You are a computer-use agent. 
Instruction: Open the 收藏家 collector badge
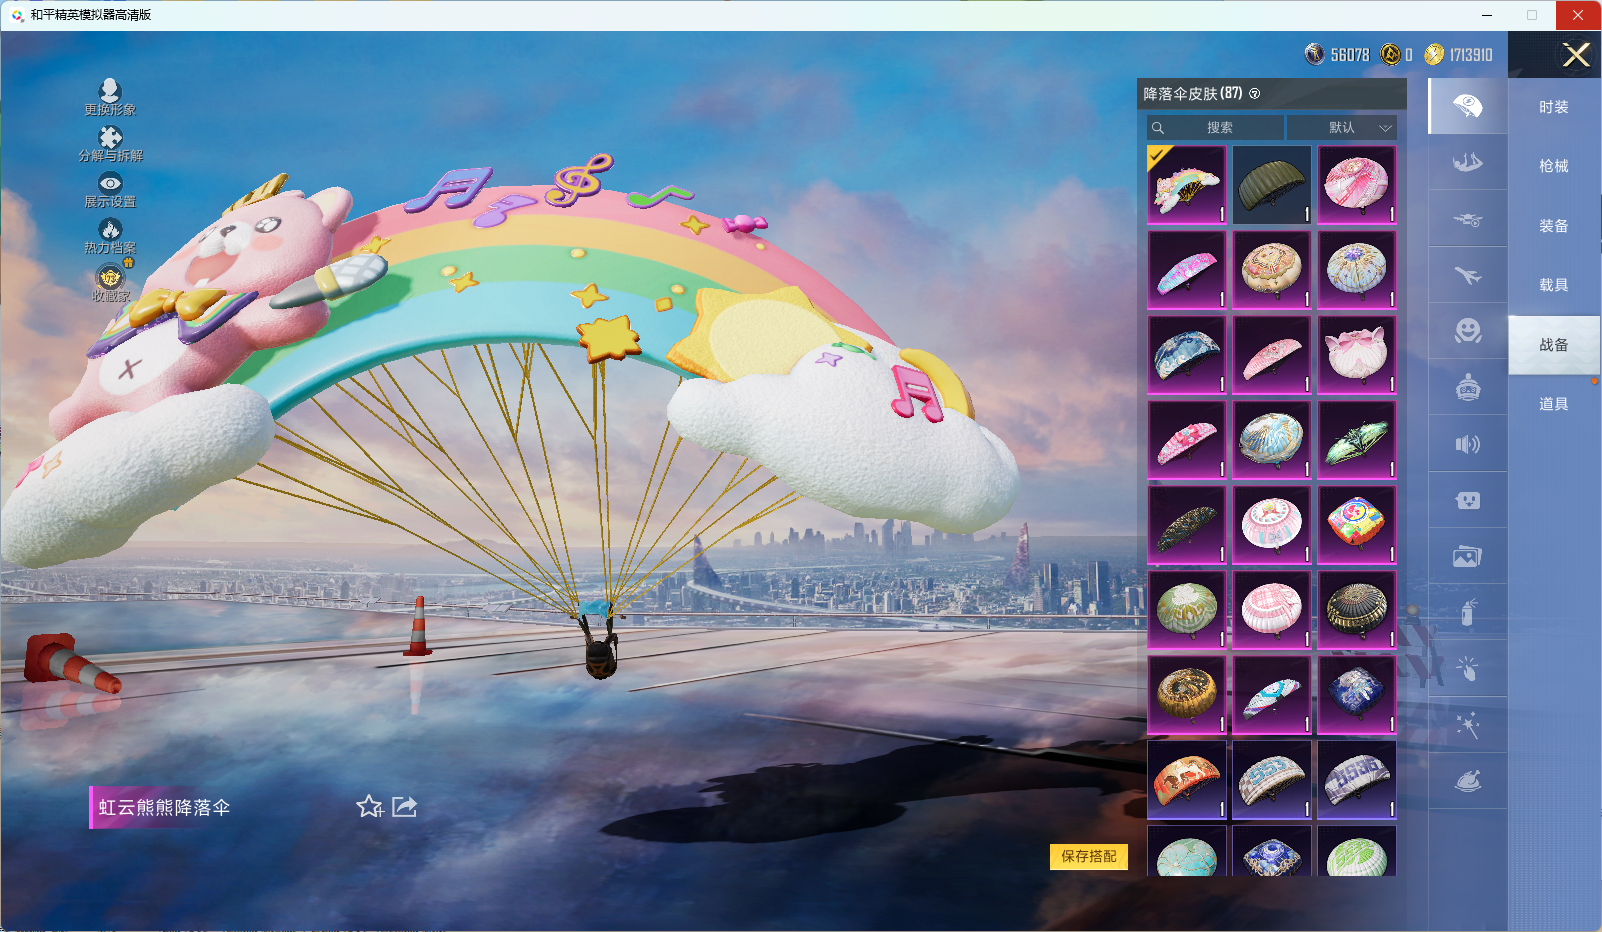(x=110, y=278)
